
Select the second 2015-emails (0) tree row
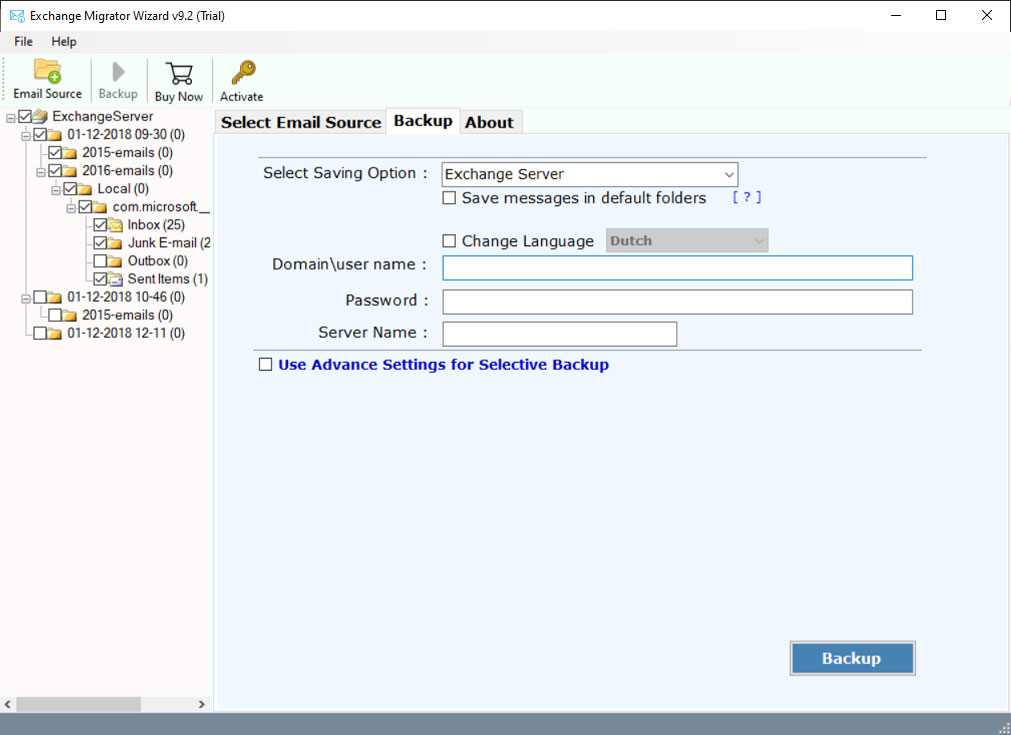tap(127, 315)
